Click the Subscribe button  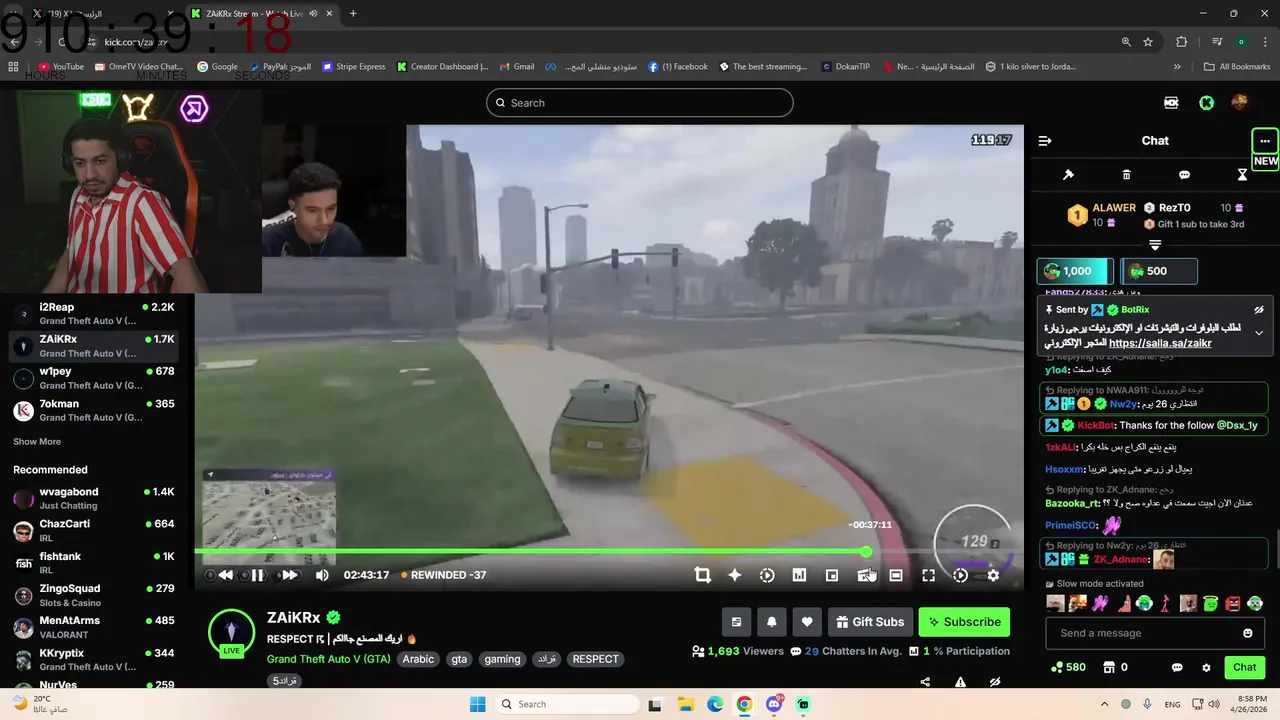(x=964, y=622)
